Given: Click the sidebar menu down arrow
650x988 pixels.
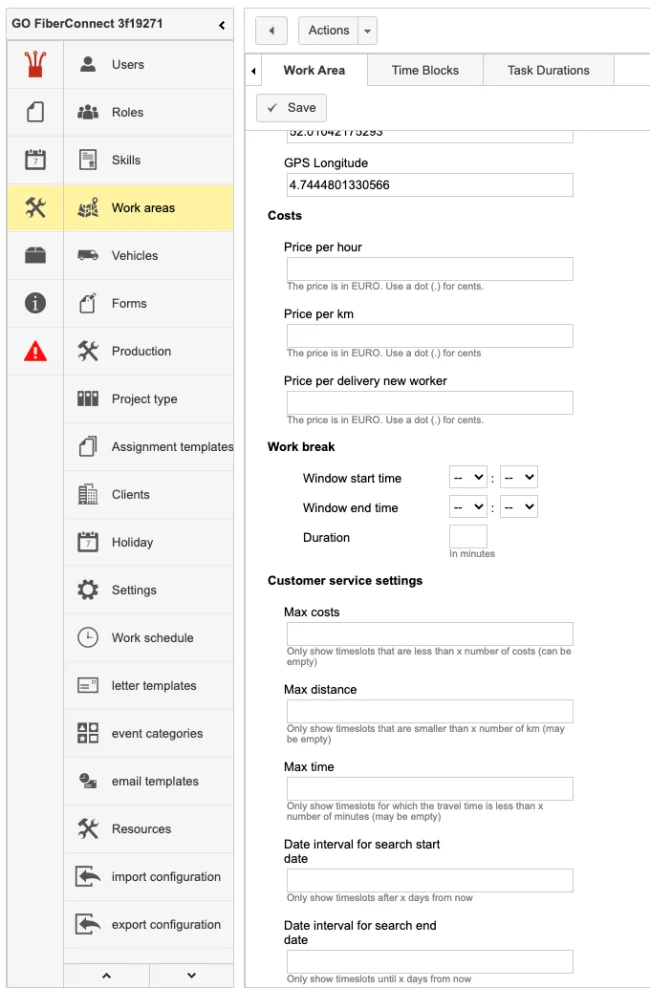Looking at the screenshot, I should point(191,975).
